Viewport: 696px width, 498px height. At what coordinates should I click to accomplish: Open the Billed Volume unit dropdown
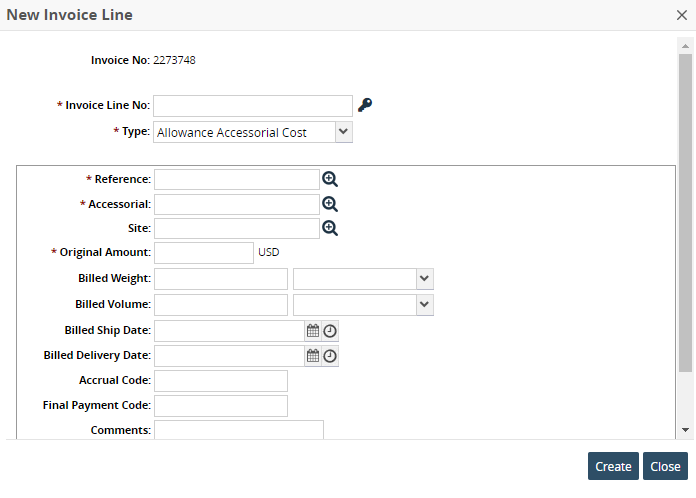click(x=424, y=304)
